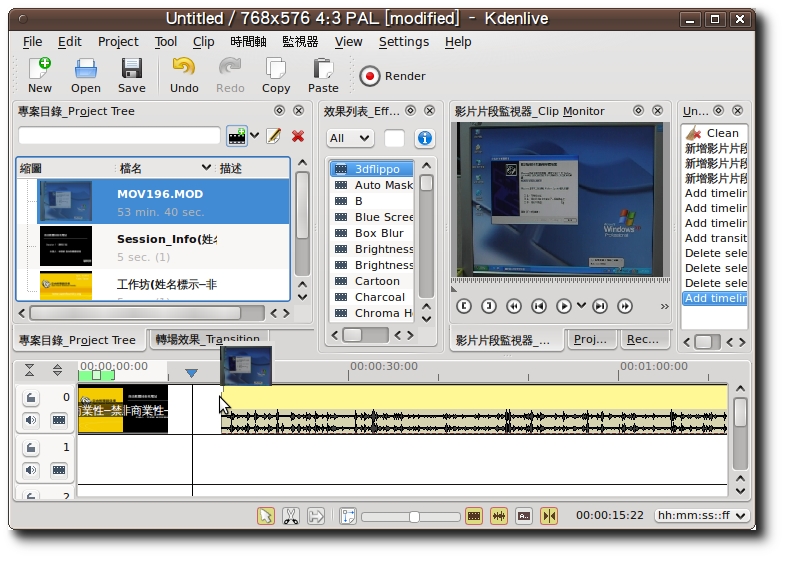Activate the spacer tool

click(x=316, y=516)
